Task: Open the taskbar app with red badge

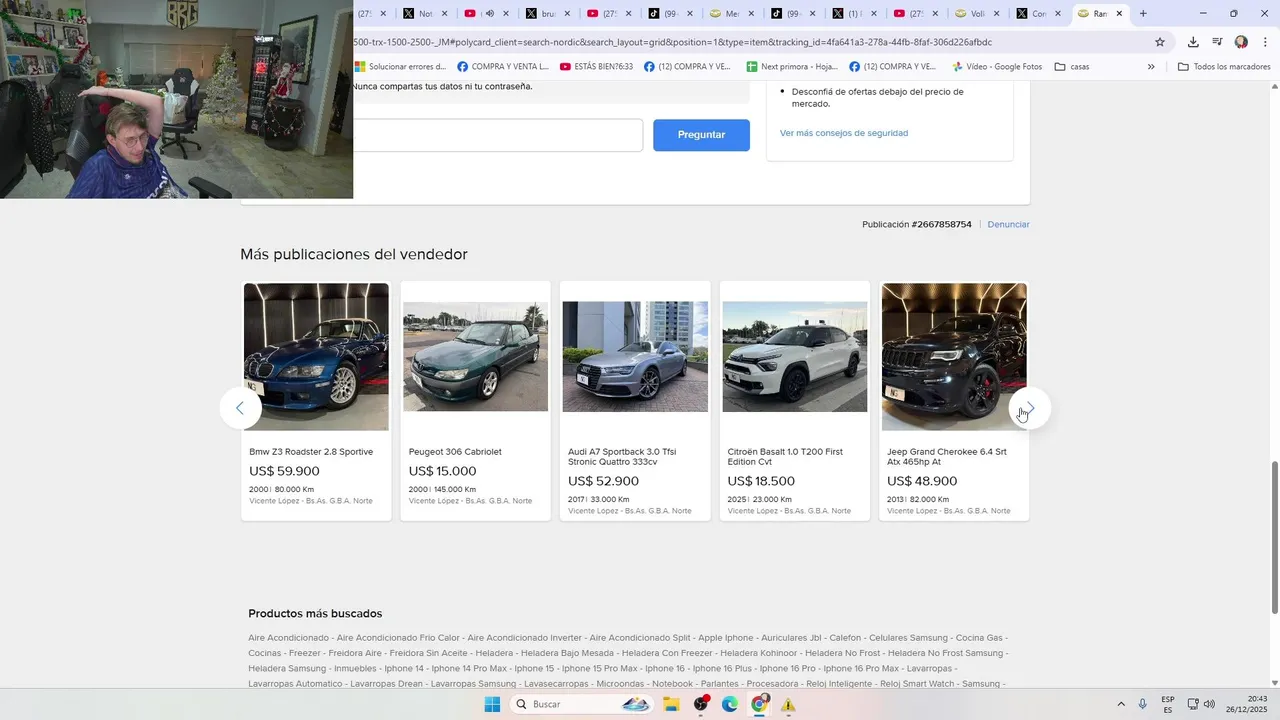Action: tap(701, 704)
